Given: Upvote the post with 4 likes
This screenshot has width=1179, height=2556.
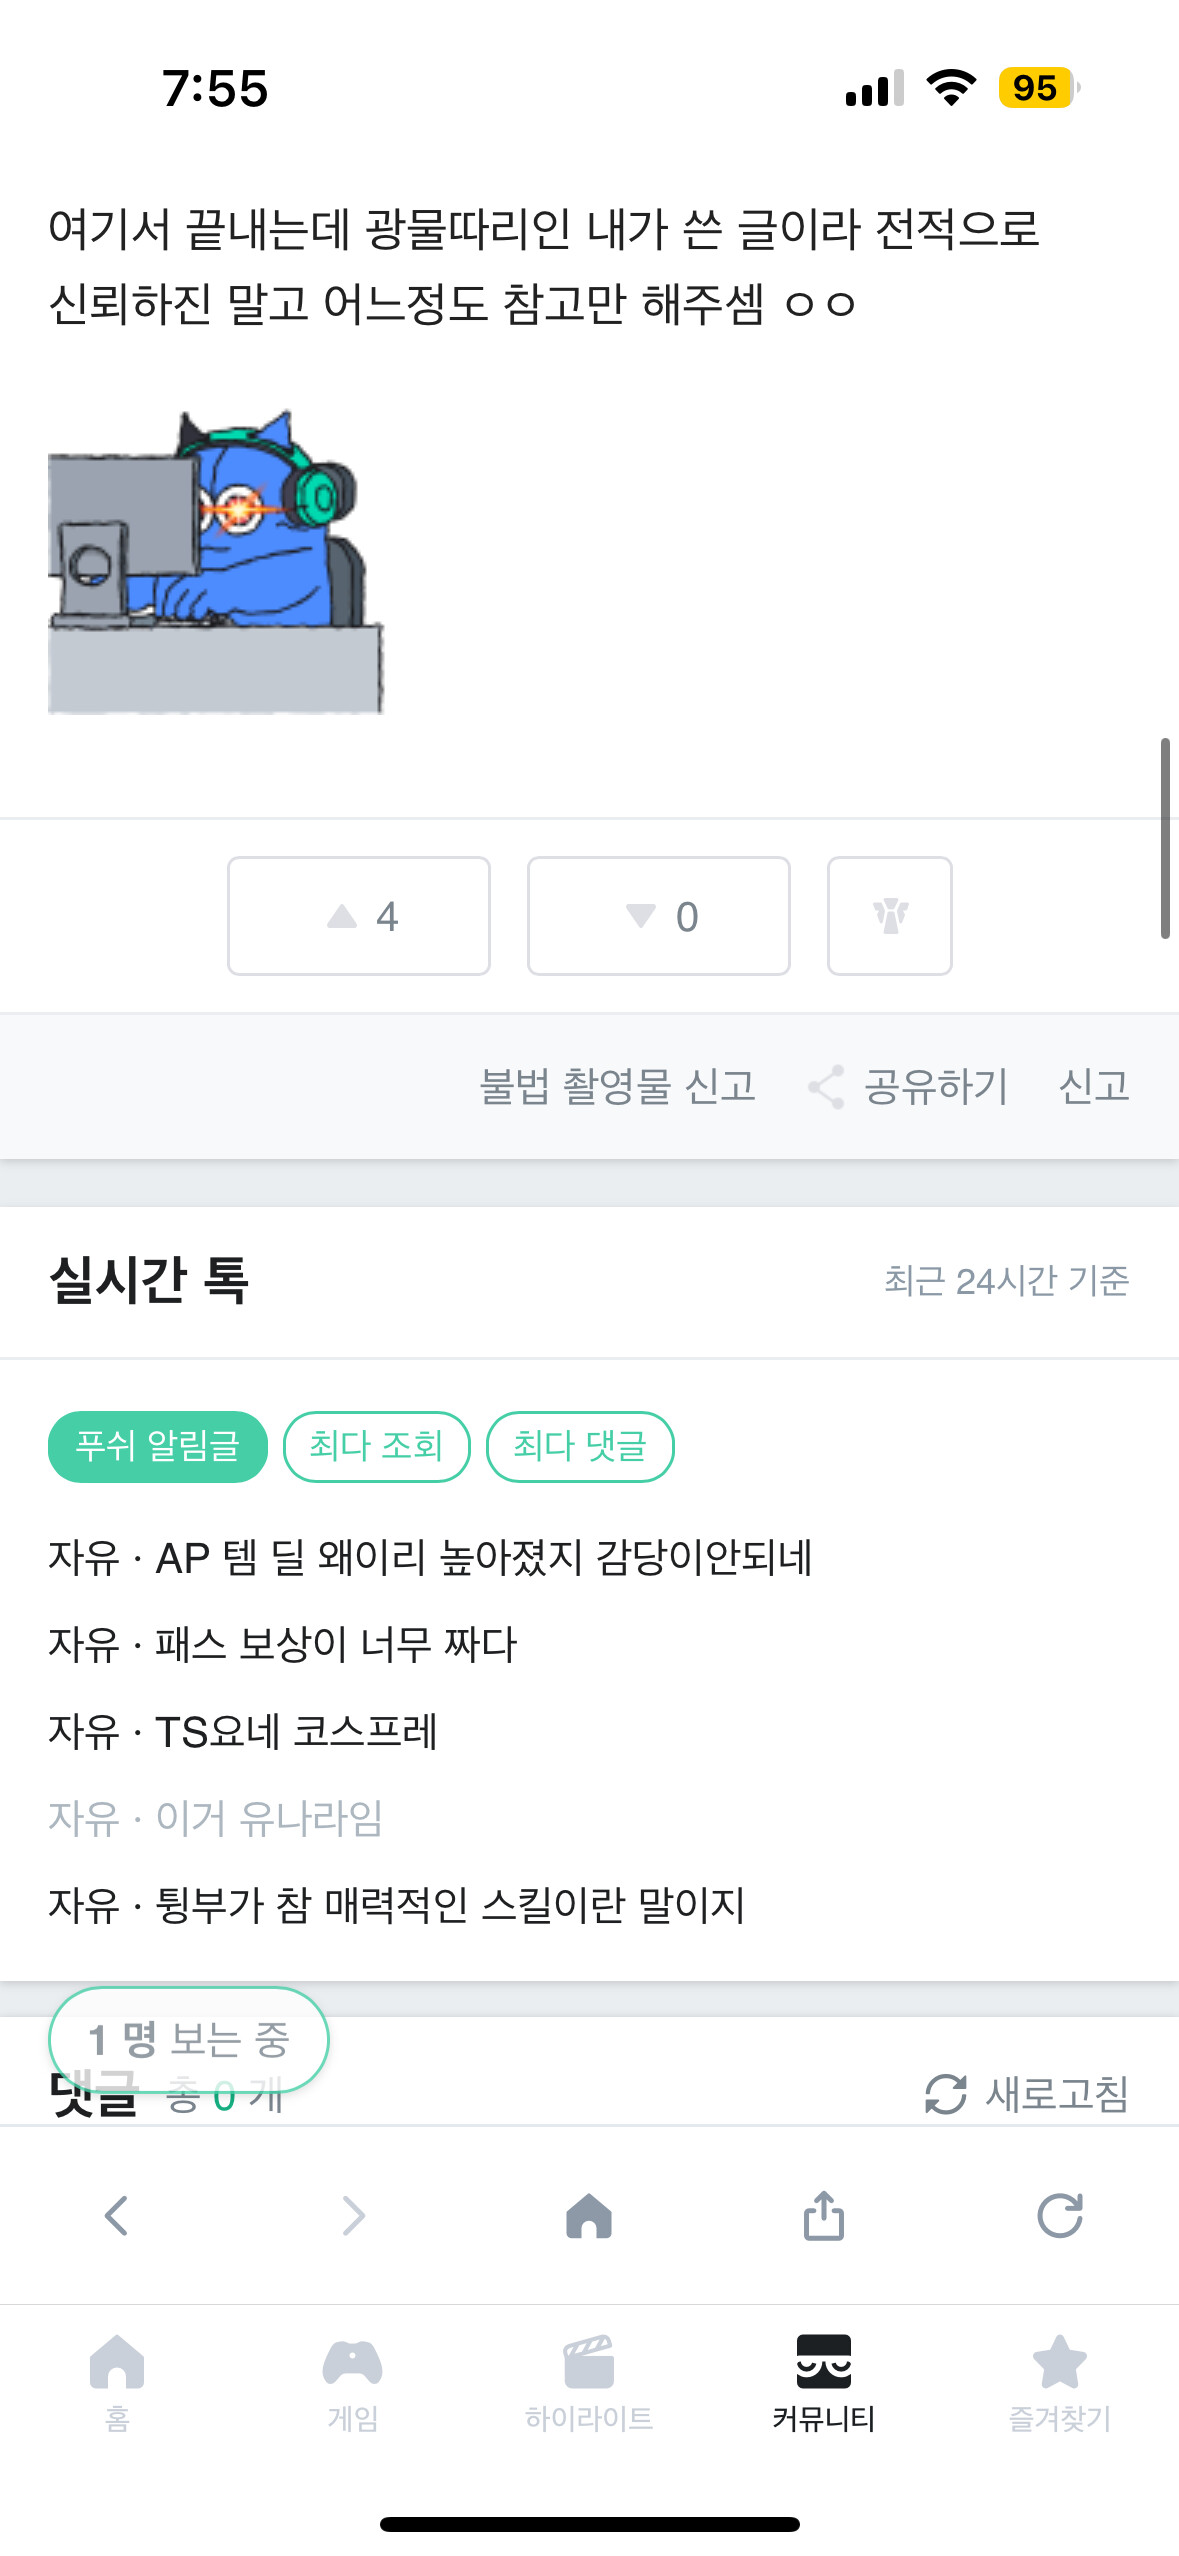Looking at the screenshot, I should coord(359,915).
